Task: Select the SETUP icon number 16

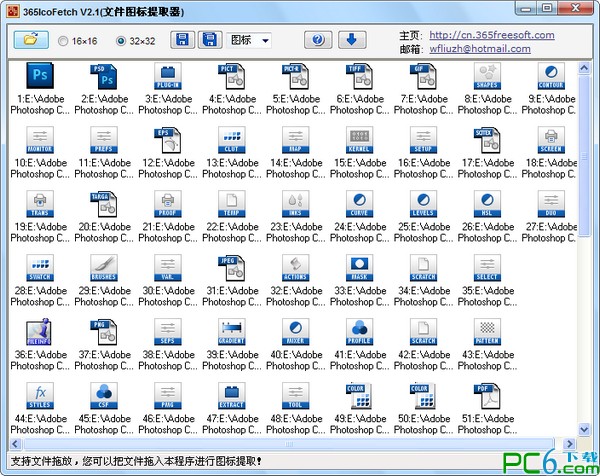Action: [423, 140]
